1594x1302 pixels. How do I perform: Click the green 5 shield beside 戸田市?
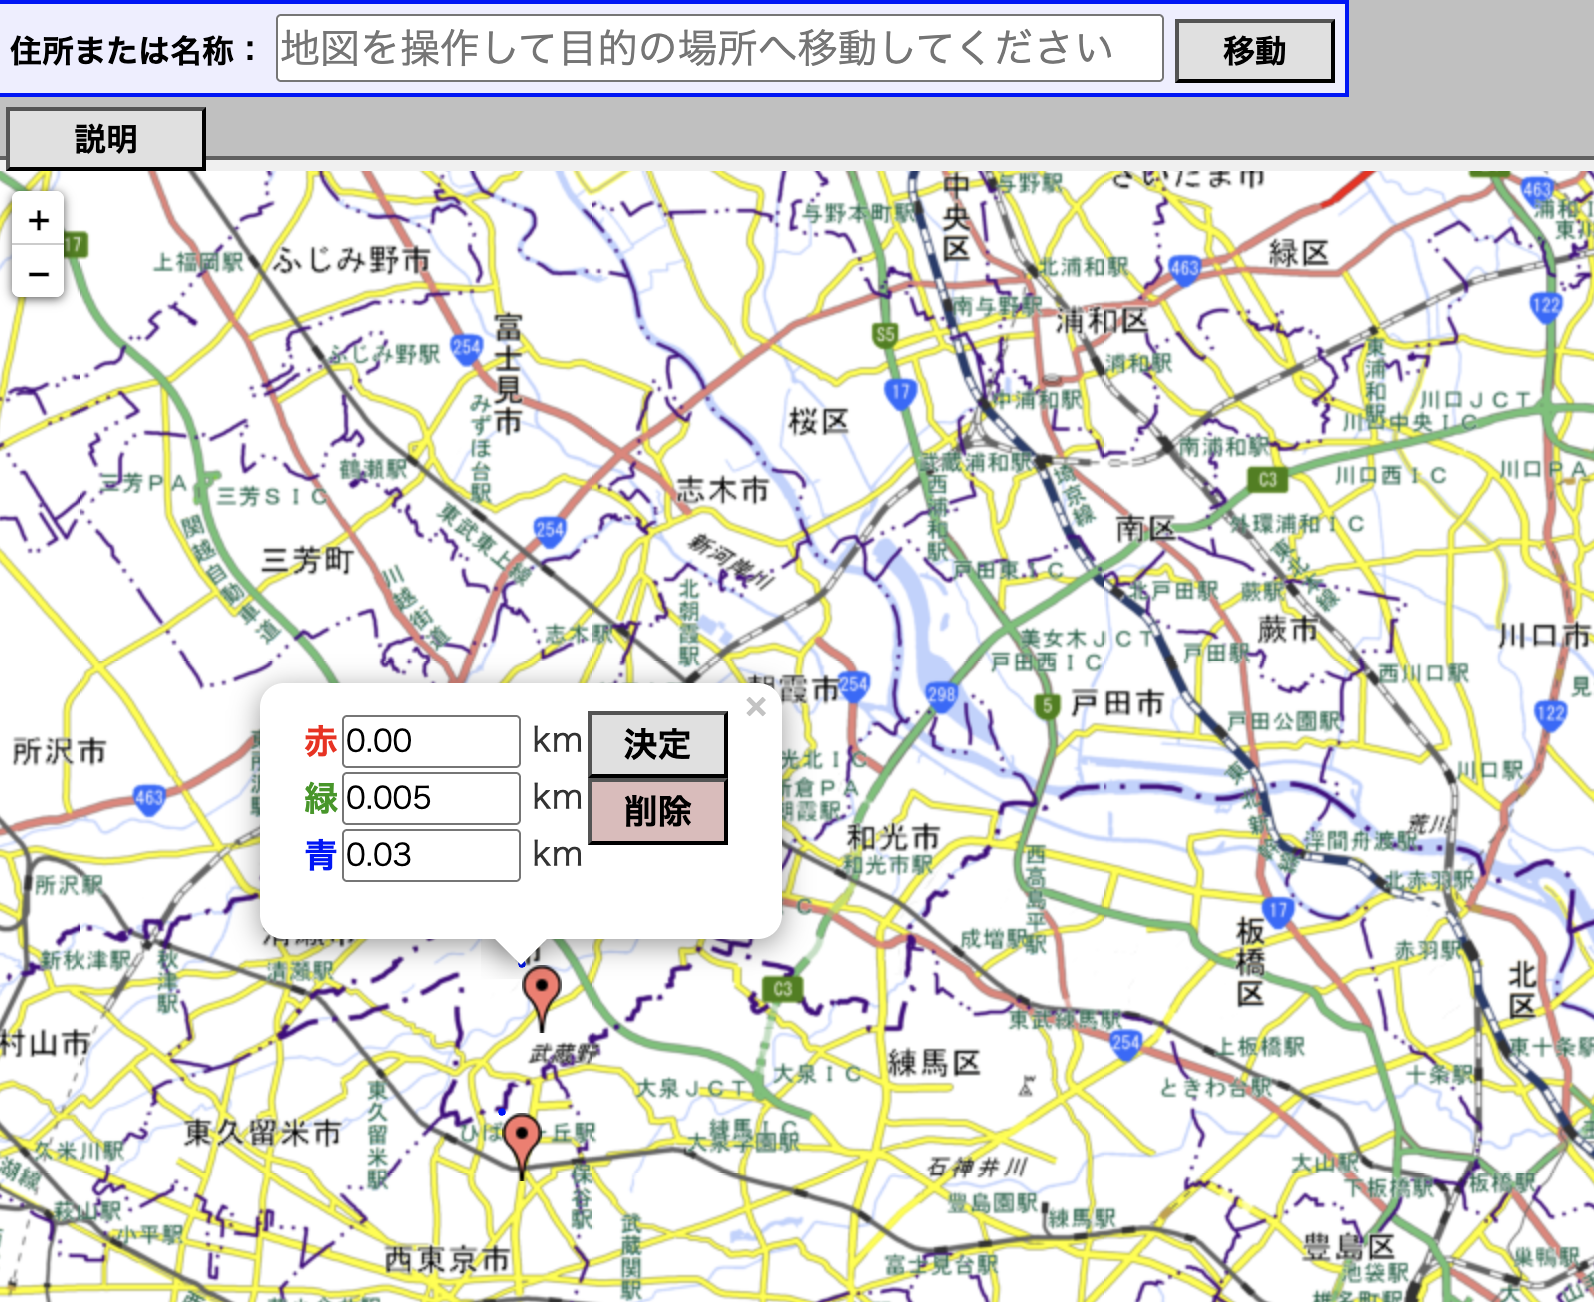[x=1046, y=705]
